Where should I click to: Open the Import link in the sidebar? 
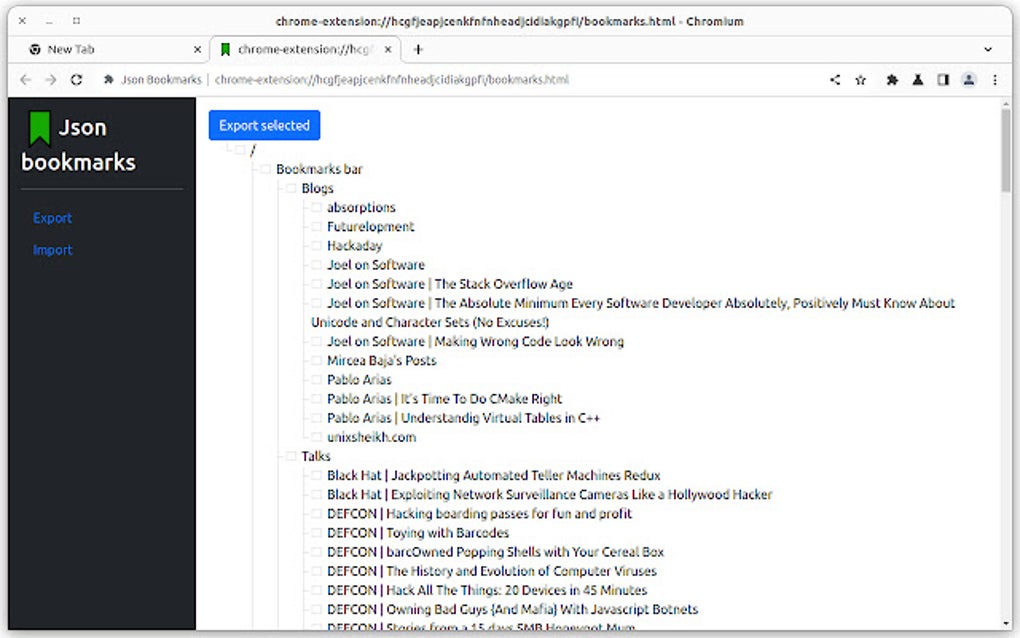52,249
